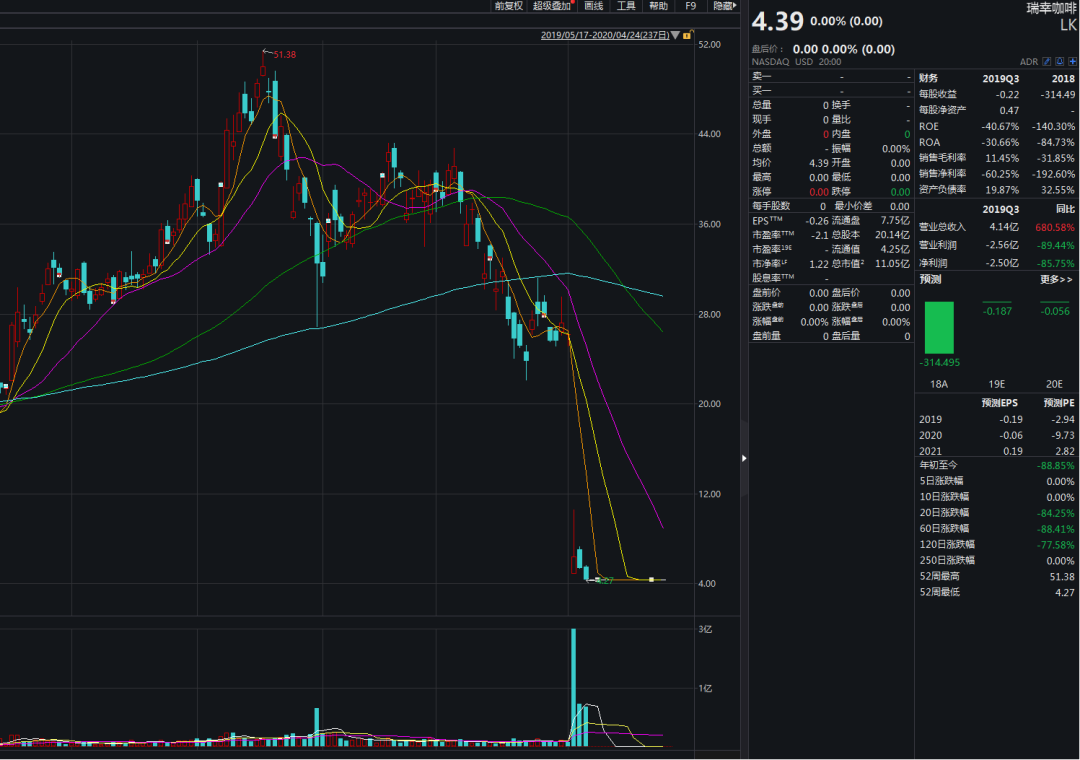Click the yellow unlock icon beside date range

click(x=687, y=35)
